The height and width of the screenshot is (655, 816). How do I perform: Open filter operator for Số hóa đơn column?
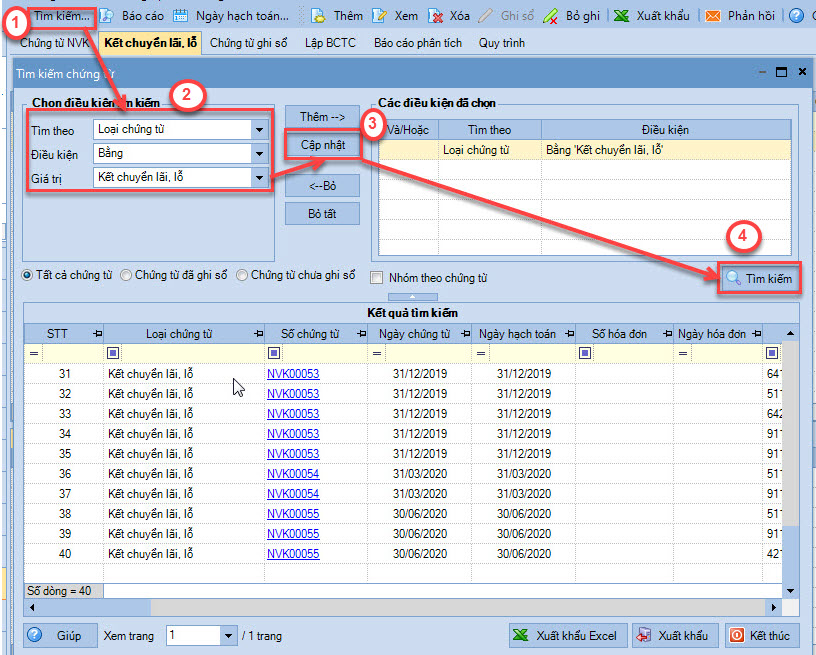tap(585, 353)
